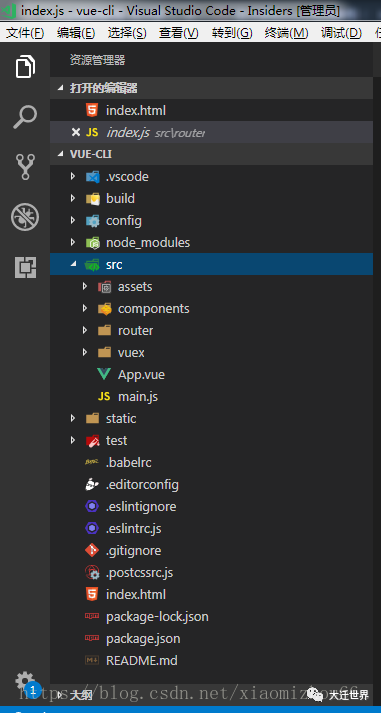Expand the components folder
Viewport: 381px width, 713px height.
pos(85,308)
